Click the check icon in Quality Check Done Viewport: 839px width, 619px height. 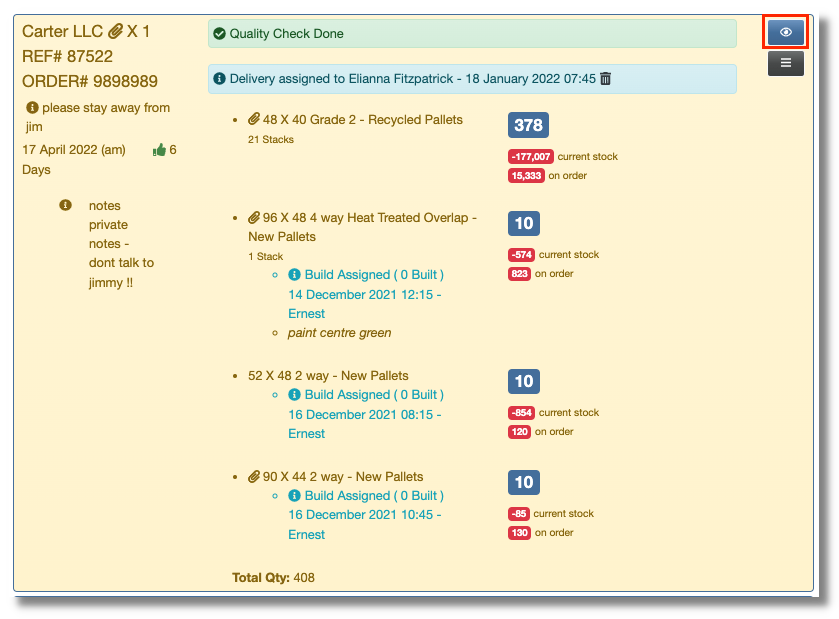click(x=219, y=34)
